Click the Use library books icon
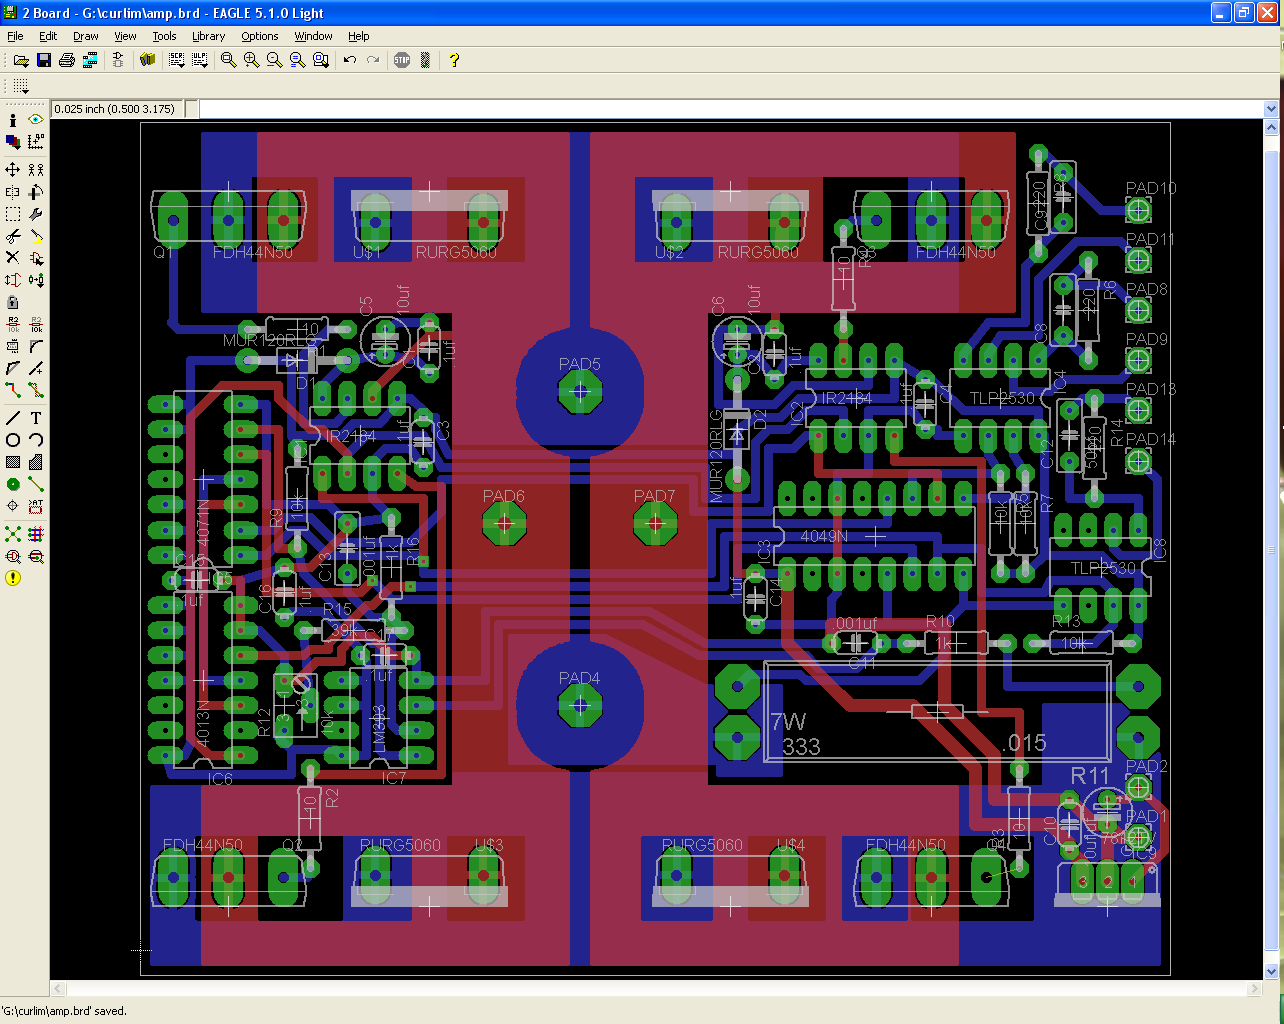This screenshot has width=1284, height=1024. (x=148, y=60)
